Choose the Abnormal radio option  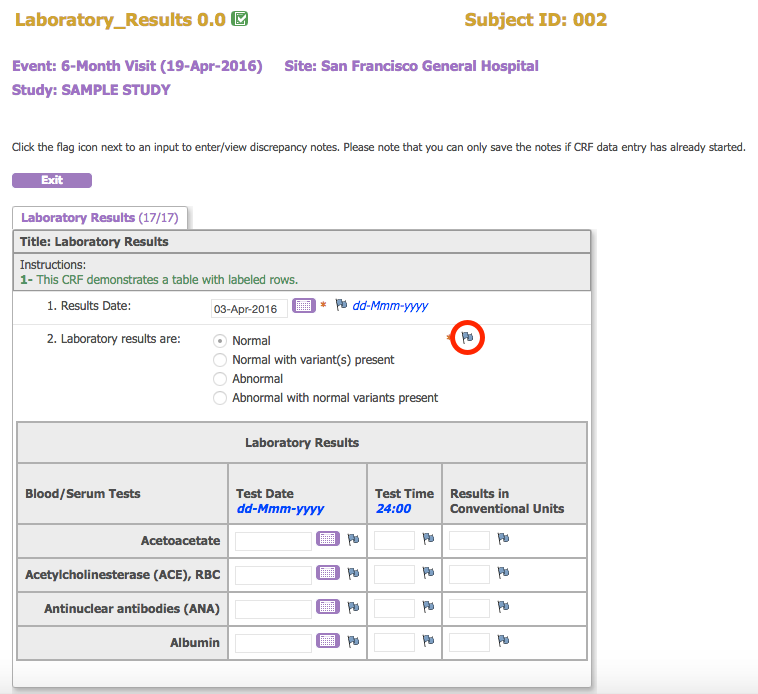220,379
